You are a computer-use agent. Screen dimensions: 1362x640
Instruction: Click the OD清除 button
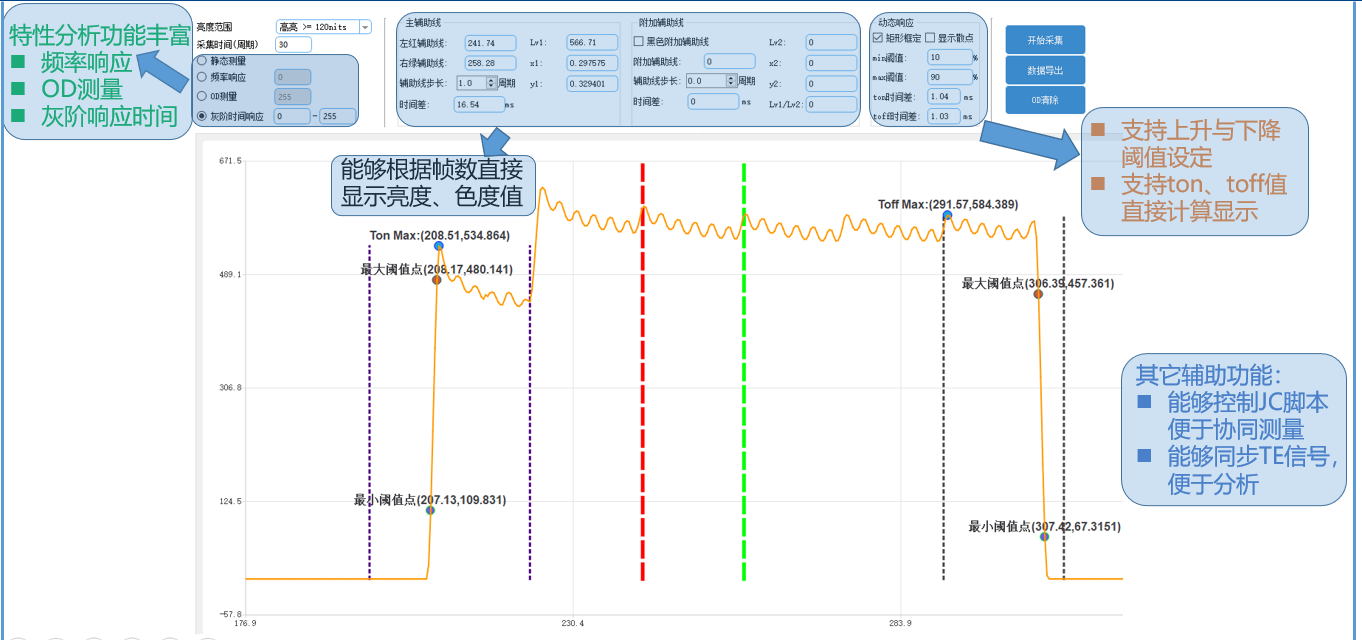coord(1045,101)
